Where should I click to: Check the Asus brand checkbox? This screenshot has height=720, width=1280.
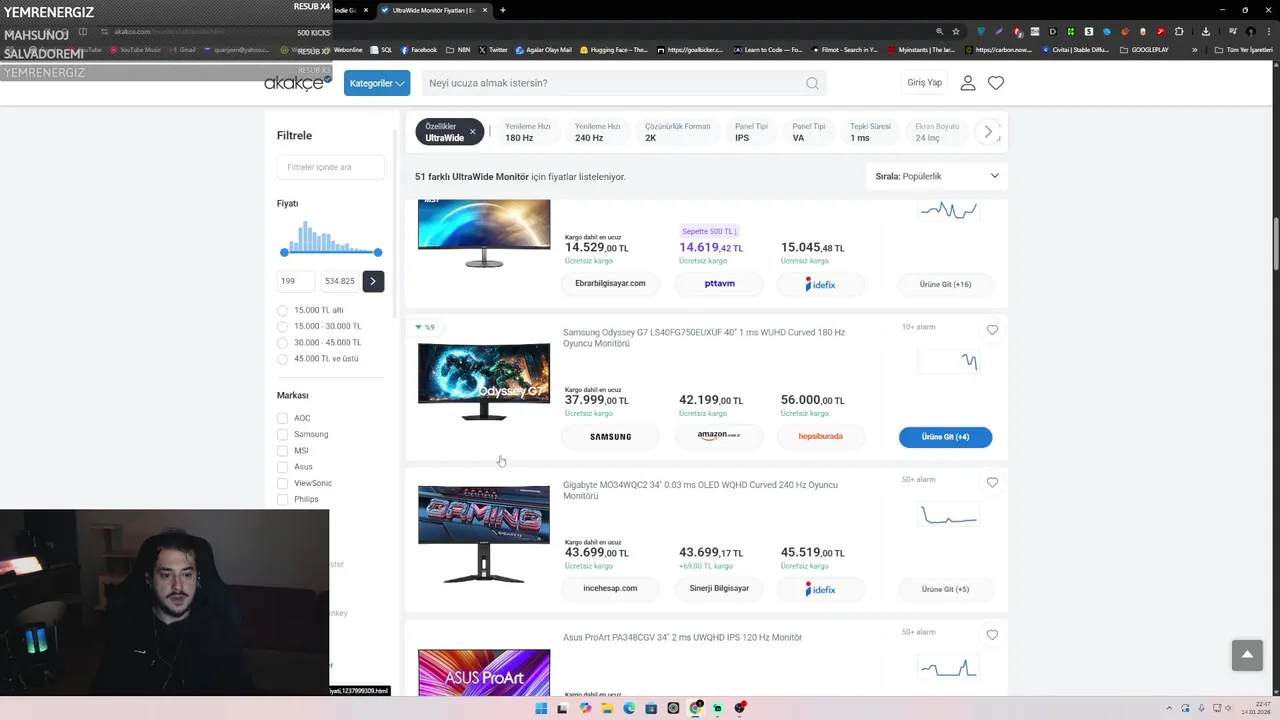[282, 467]
